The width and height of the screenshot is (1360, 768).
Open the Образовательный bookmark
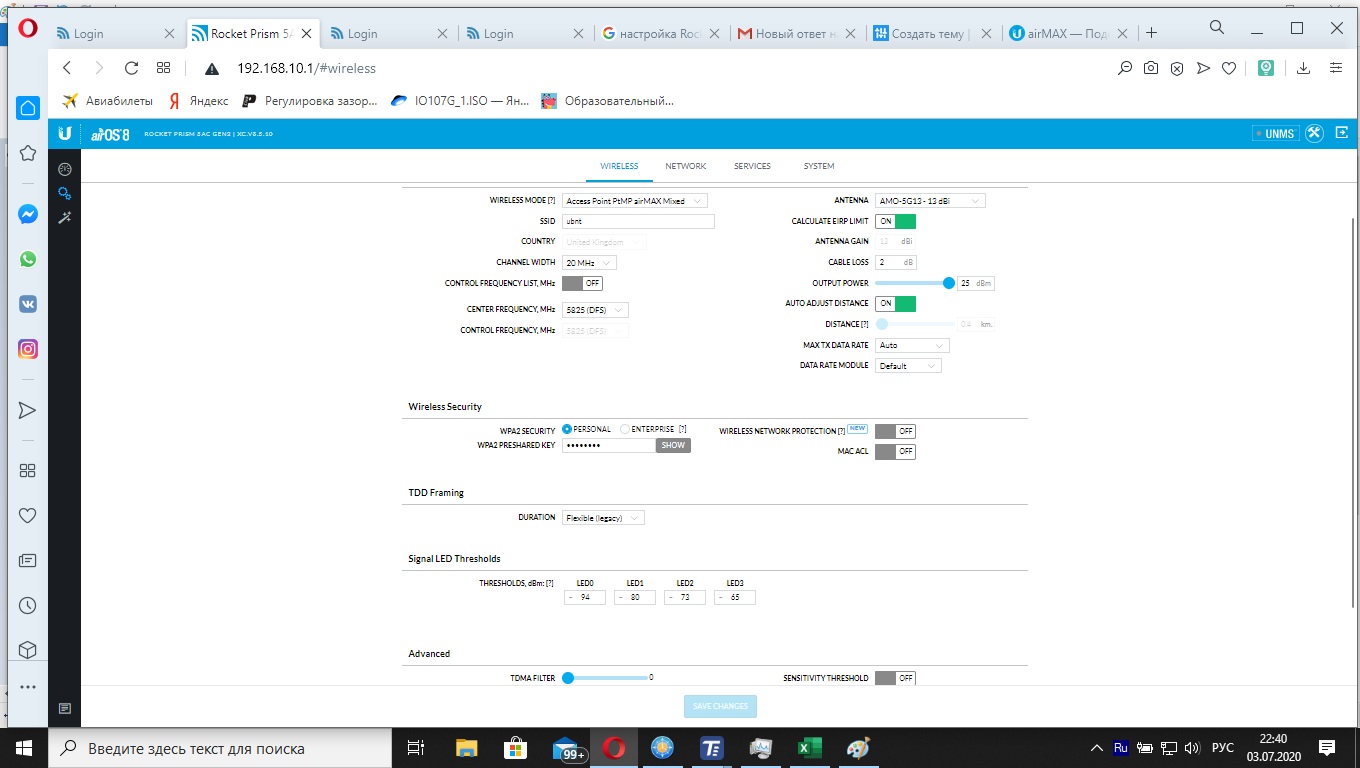[x=607, y=101]
